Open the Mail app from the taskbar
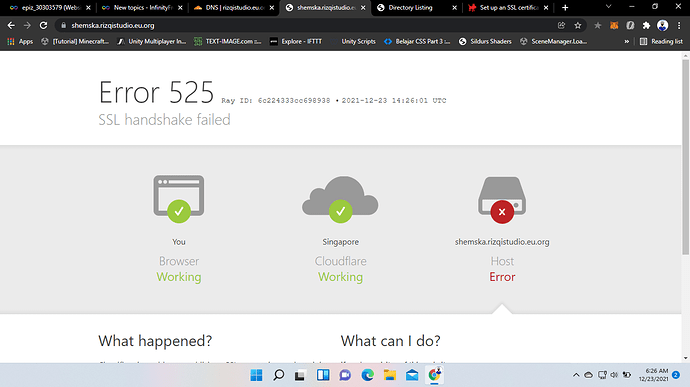690x387 pixels. (412, 375)
